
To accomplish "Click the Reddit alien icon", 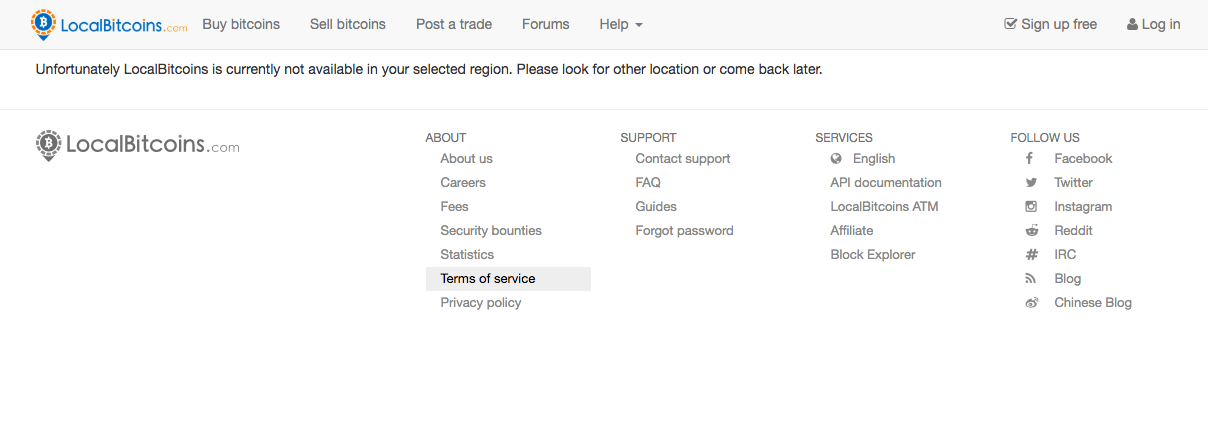I will coord(1031,231).
